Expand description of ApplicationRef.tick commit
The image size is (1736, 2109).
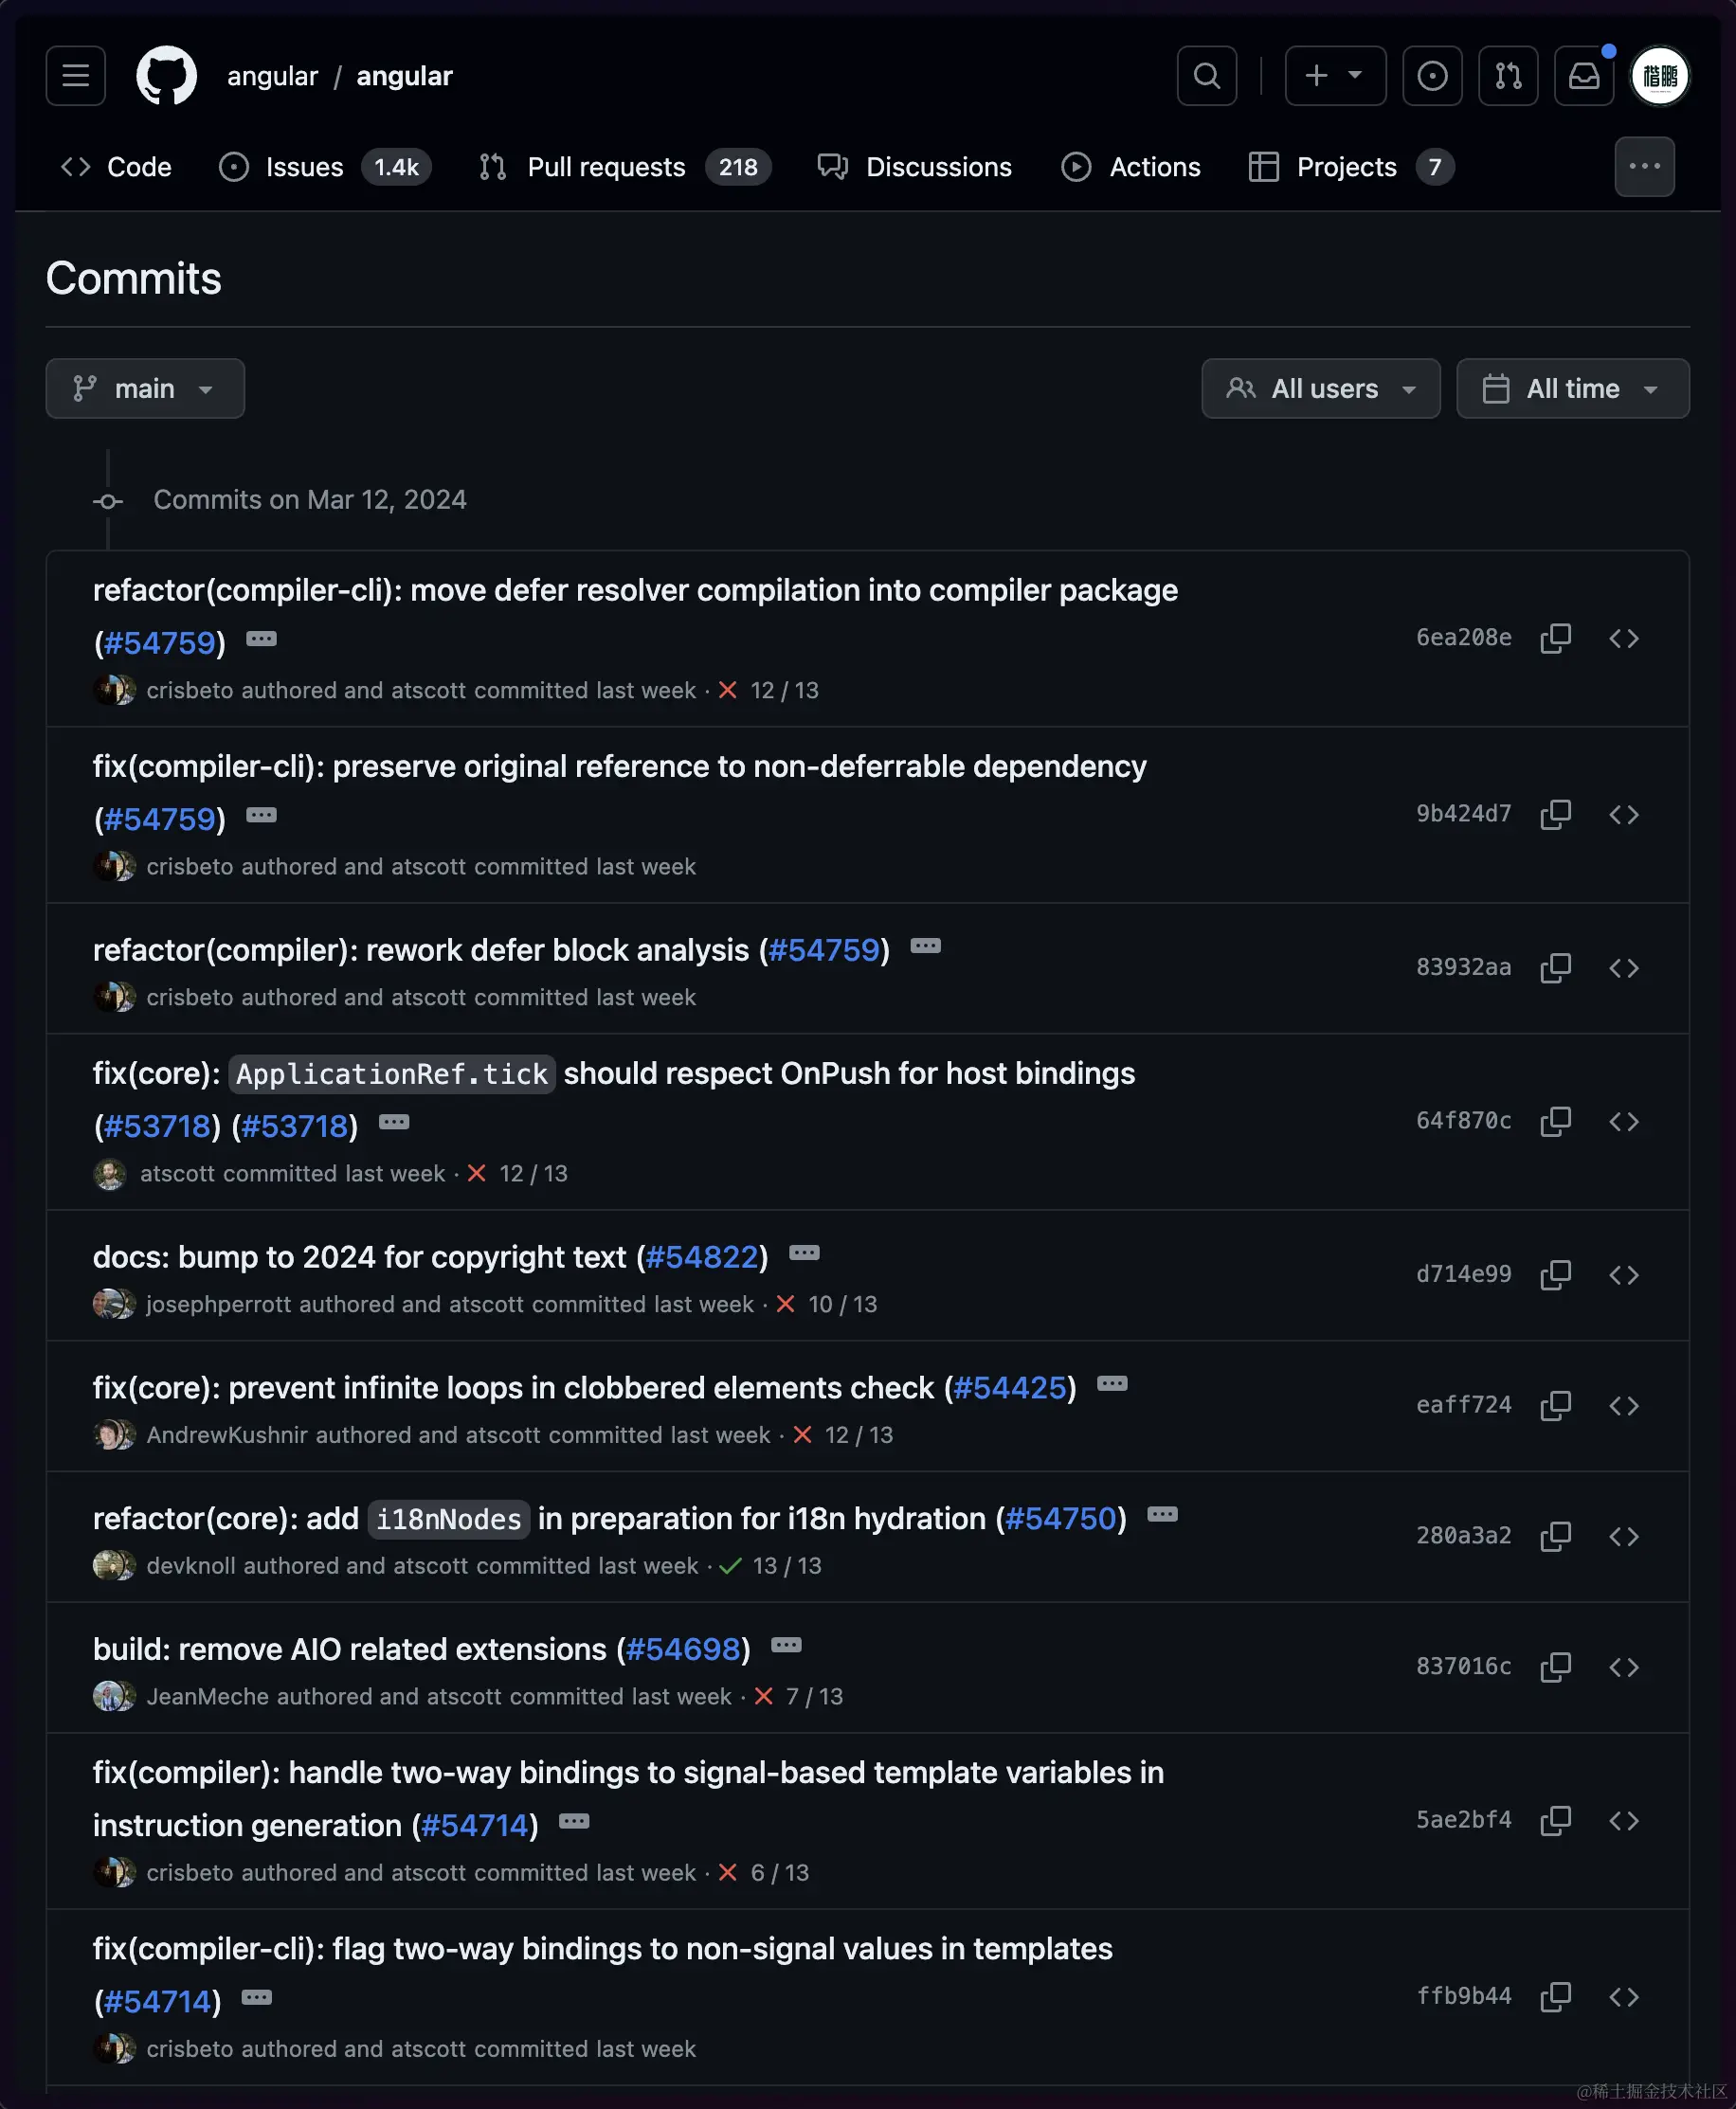click(x=393, y=1122)
